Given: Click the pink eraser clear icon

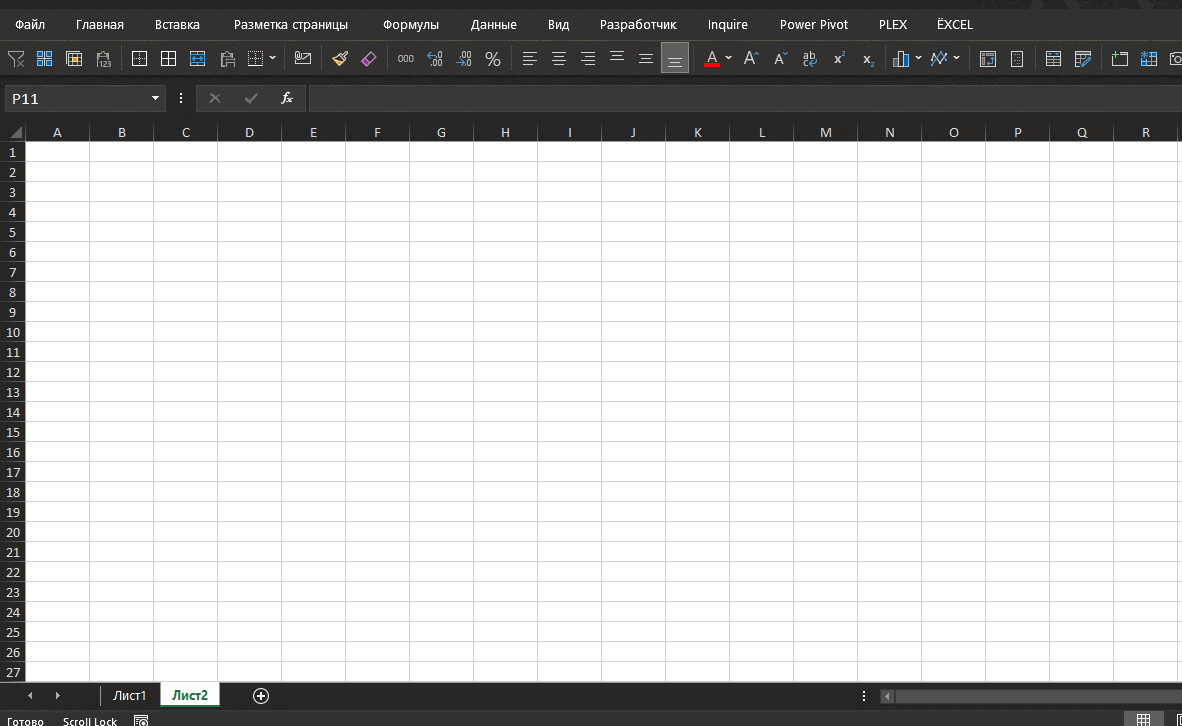Looking at the screenshot, I should point(369,59).
